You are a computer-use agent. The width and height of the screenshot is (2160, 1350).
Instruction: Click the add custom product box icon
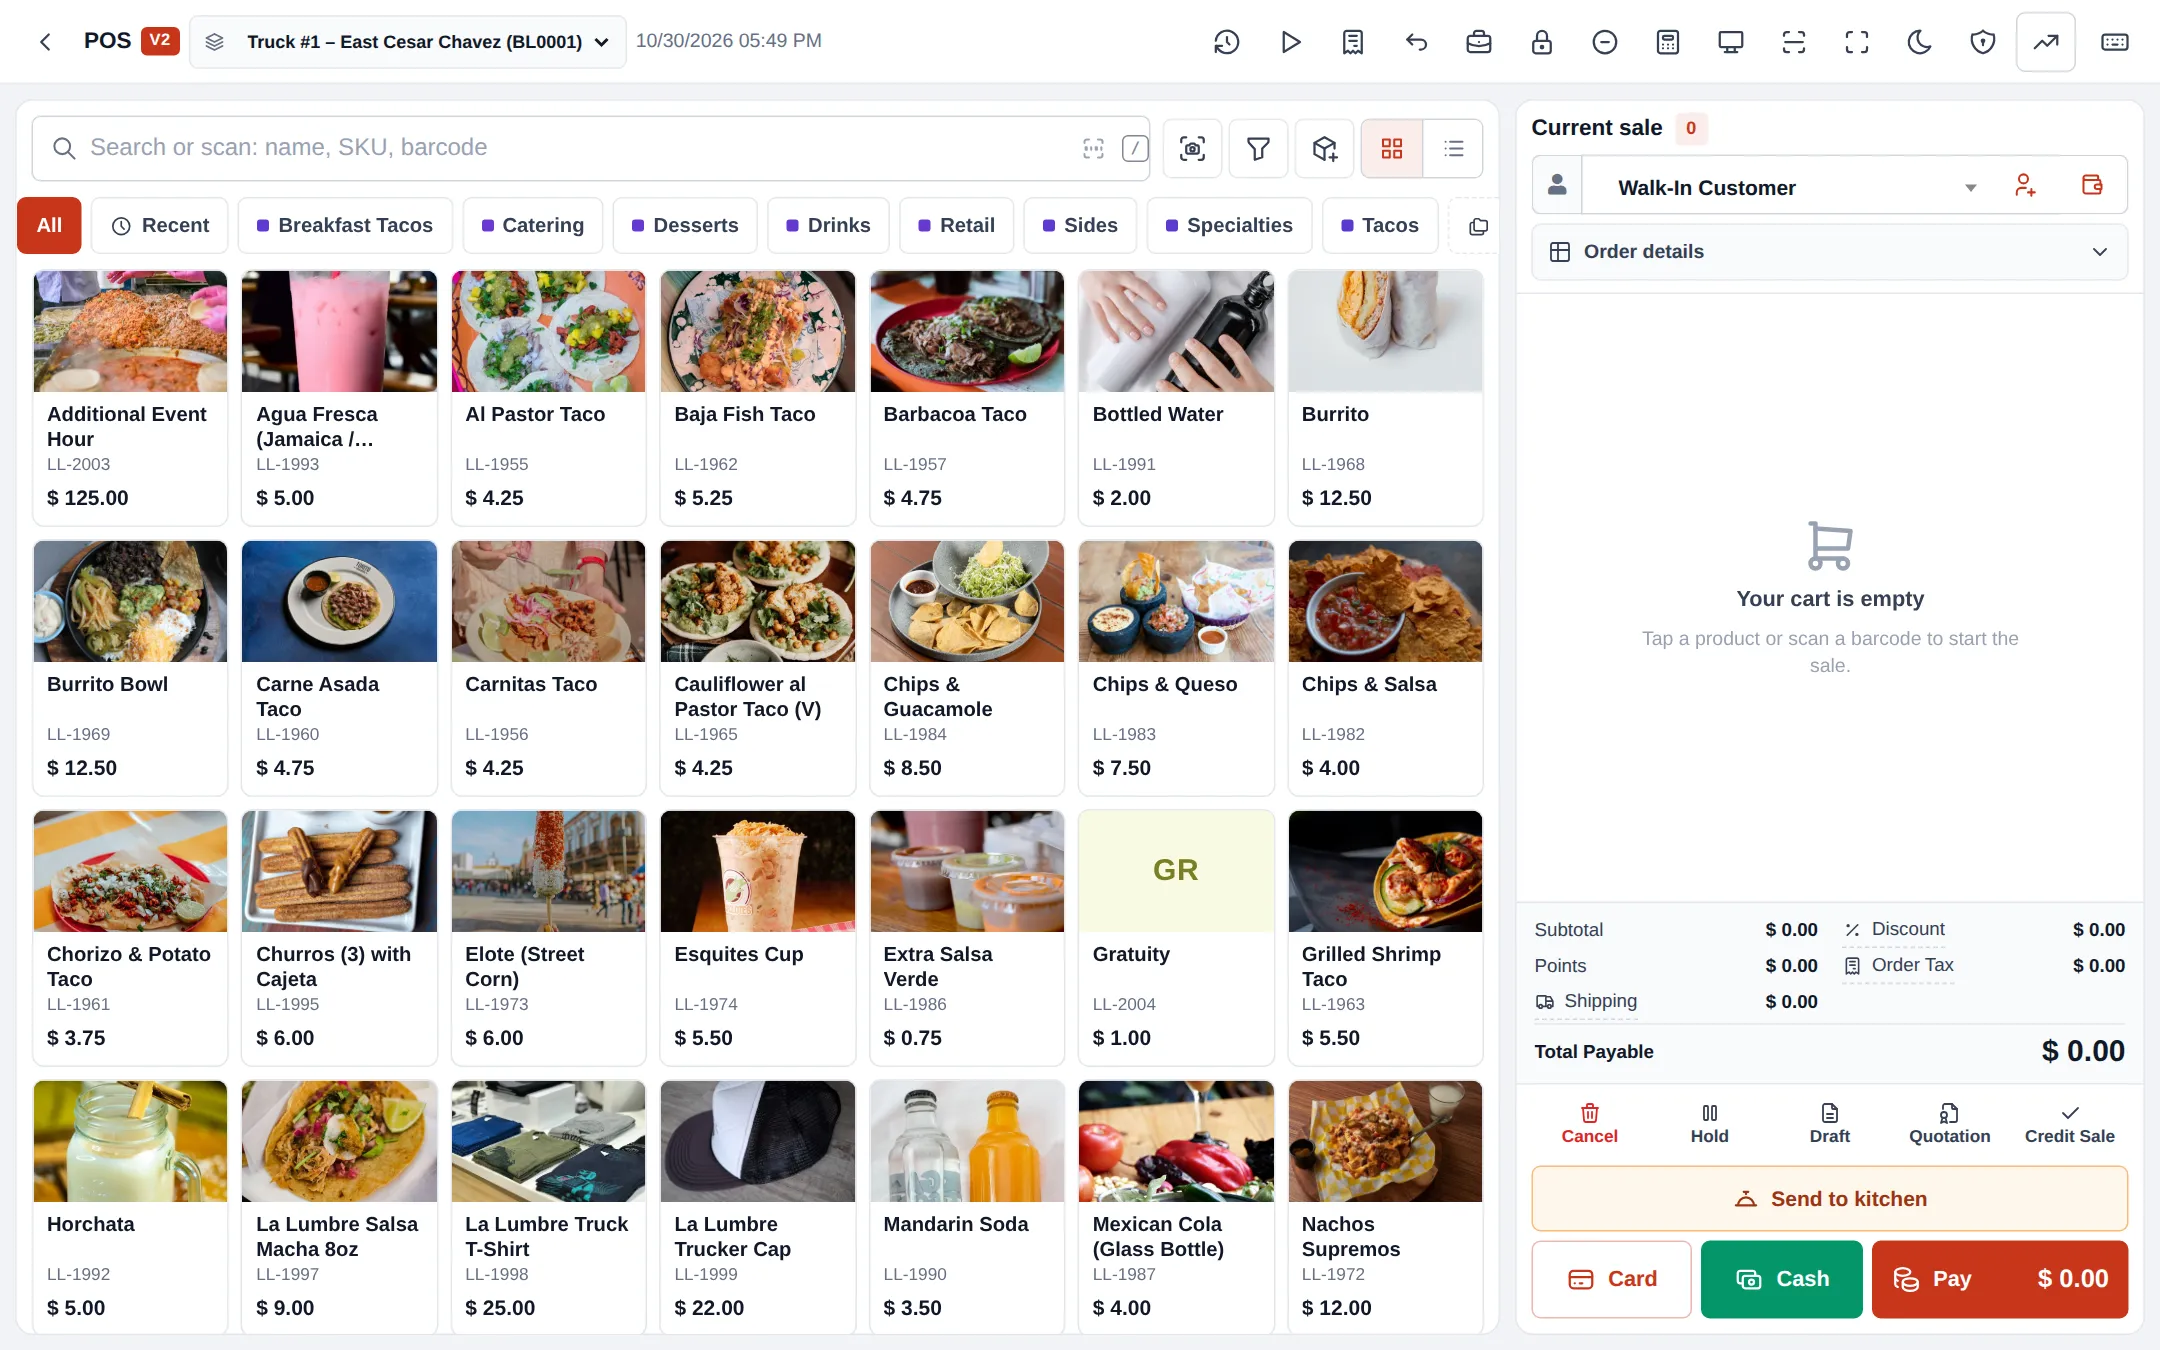1325,149
